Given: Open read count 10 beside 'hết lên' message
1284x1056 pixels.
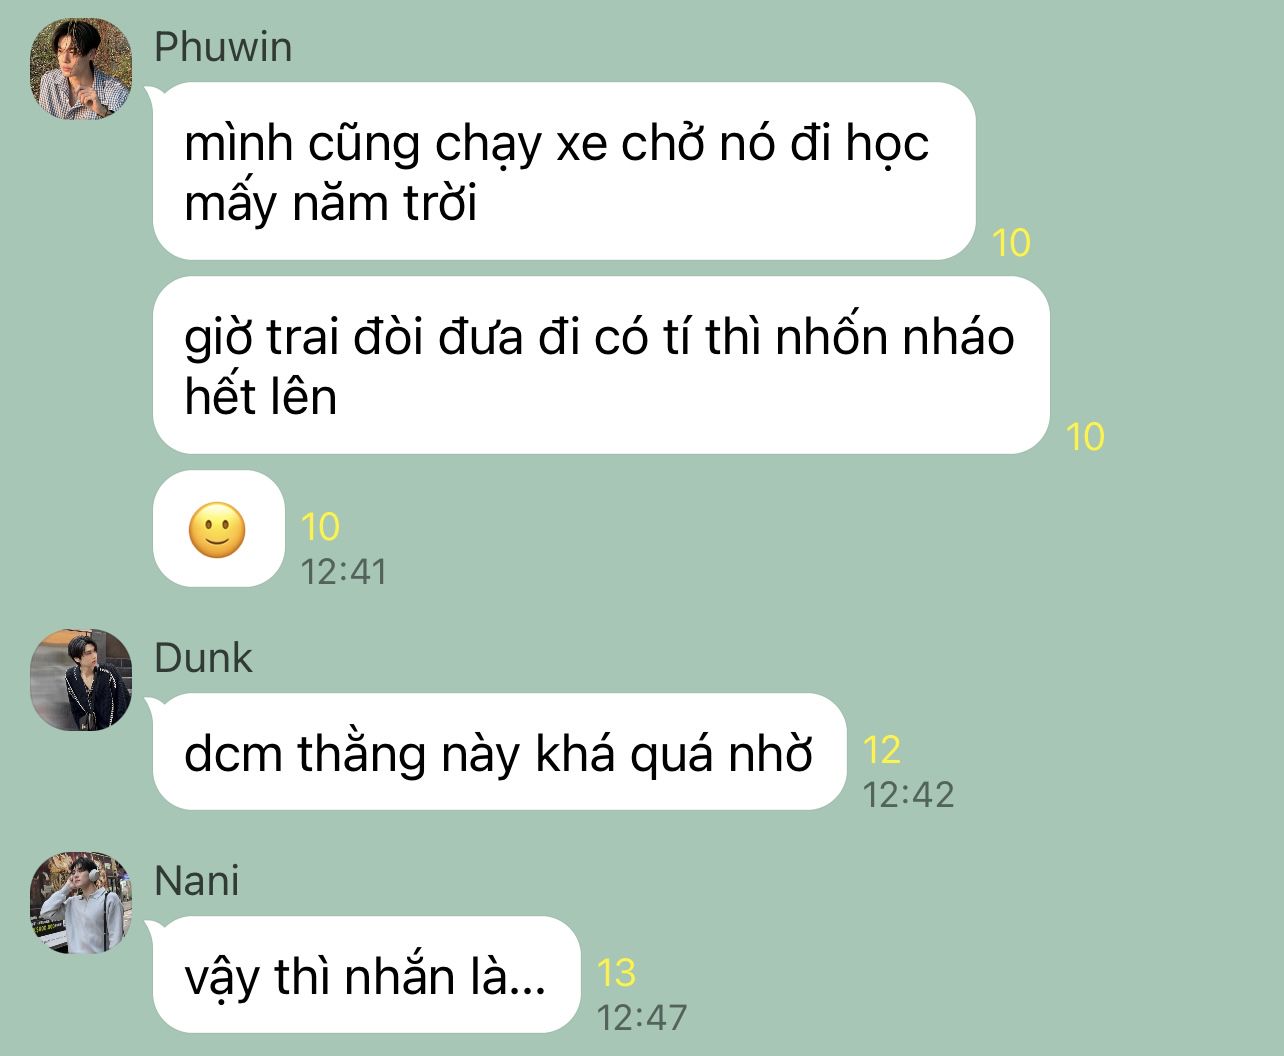Looking at the screenshot, I should pos(1085,437).
